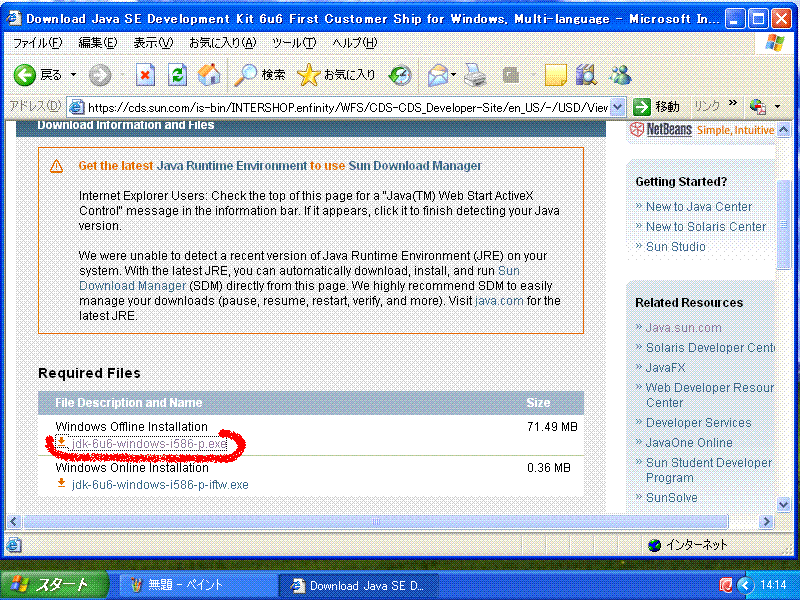800x600 pixels.
Task: Open the ファイル(F) menu
Action: 38,43
